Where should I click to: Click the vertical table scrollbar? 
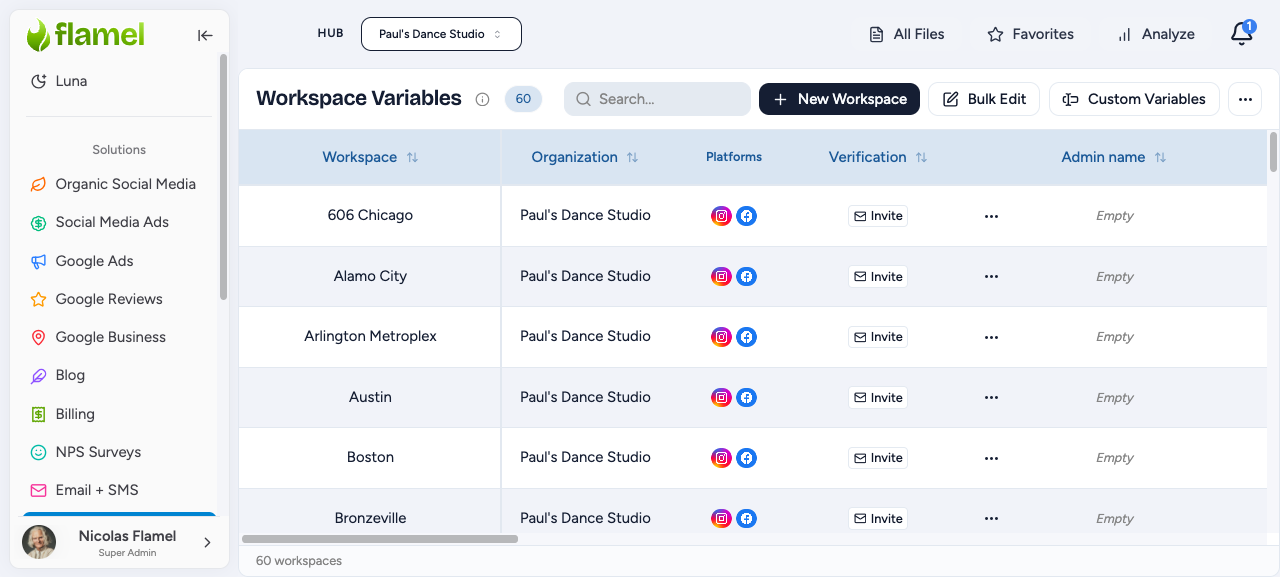[1273, 151]
